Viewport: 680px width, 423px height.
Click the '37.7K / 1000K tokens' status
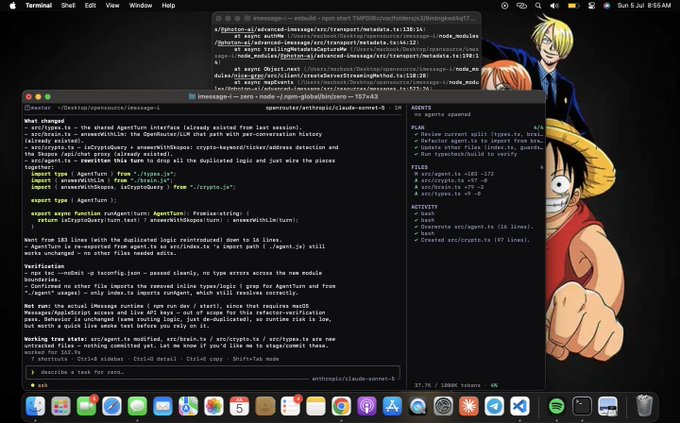(447, 385)
